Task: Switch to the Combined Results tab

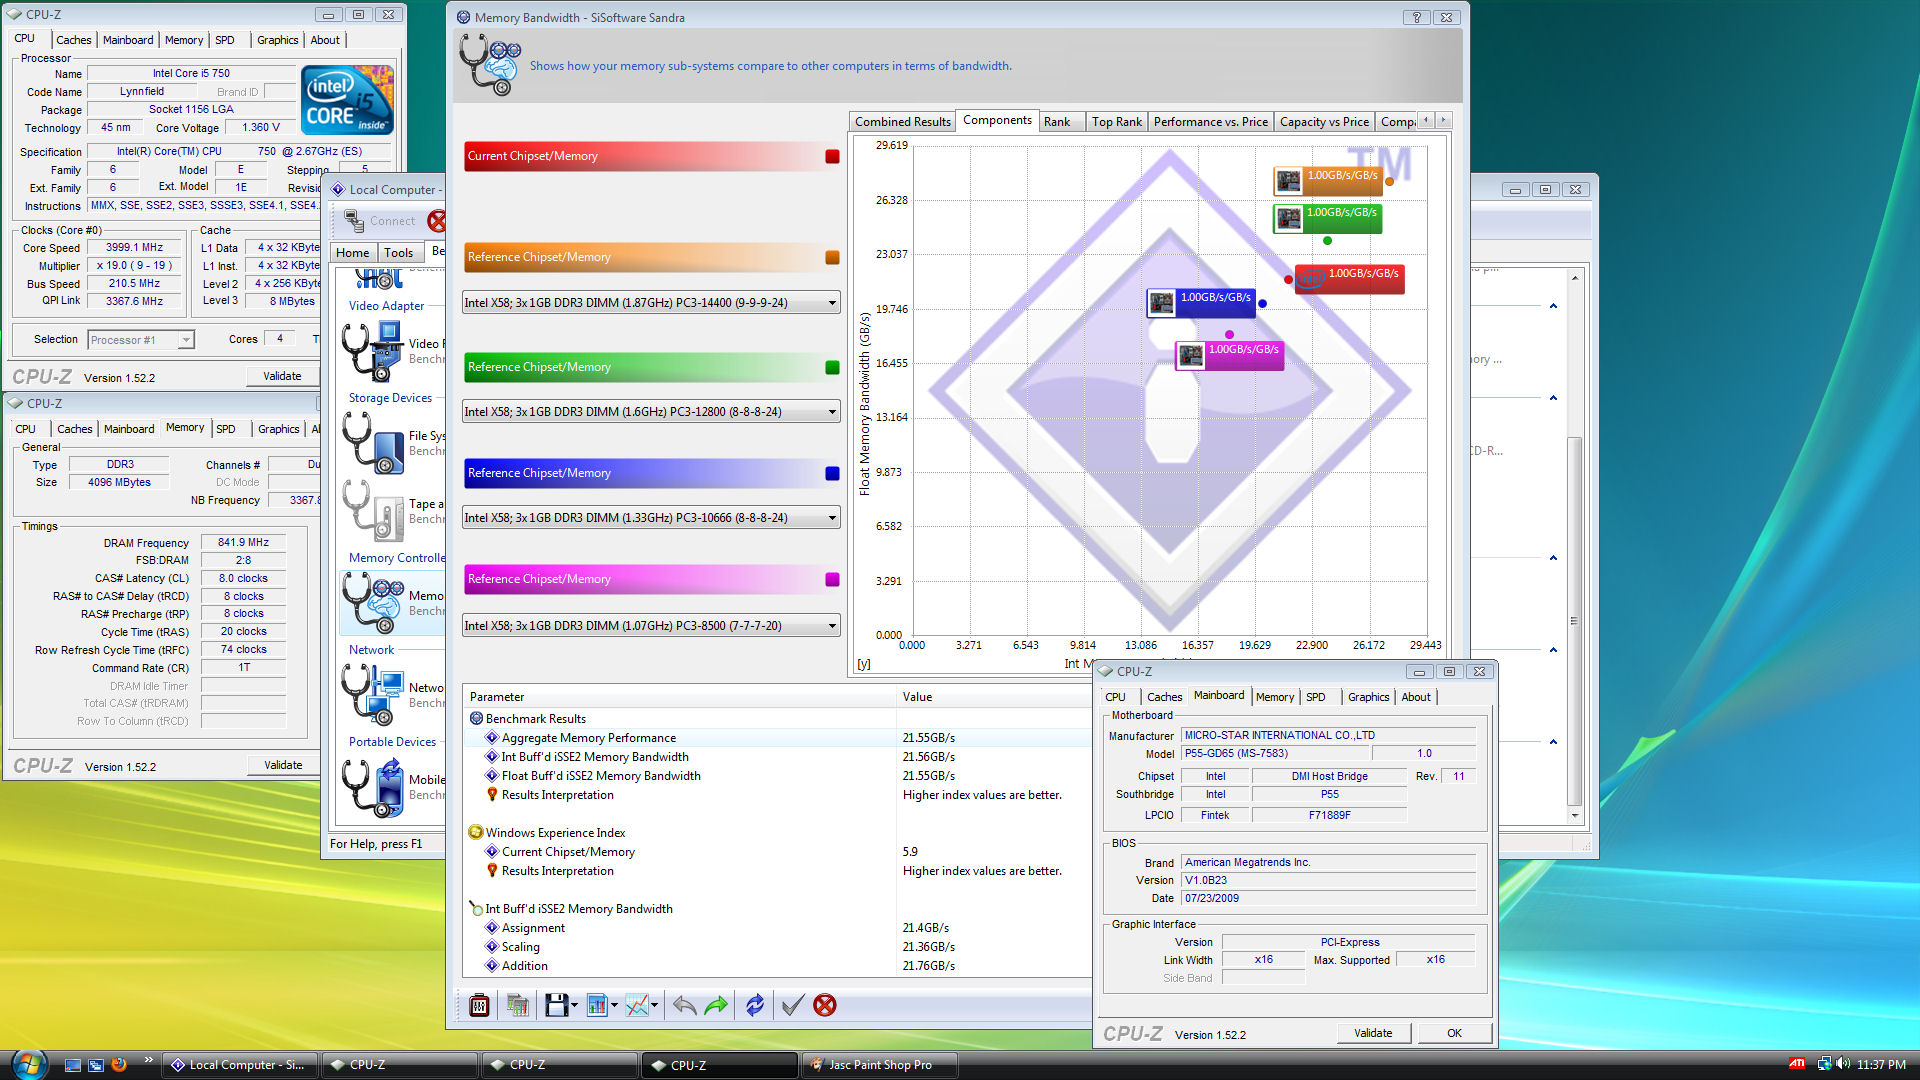Action: (902, 122)
